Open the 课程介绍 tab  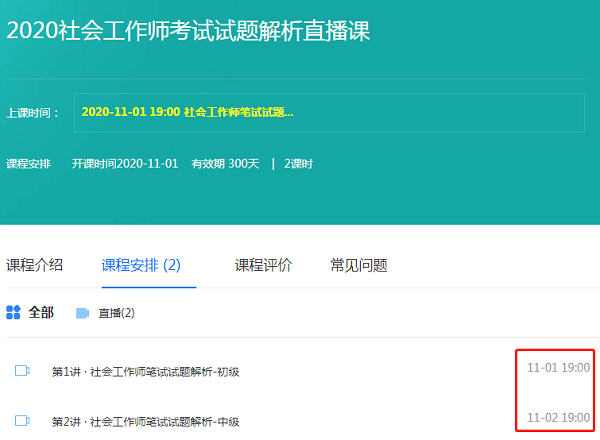click(x=34, y=265)
